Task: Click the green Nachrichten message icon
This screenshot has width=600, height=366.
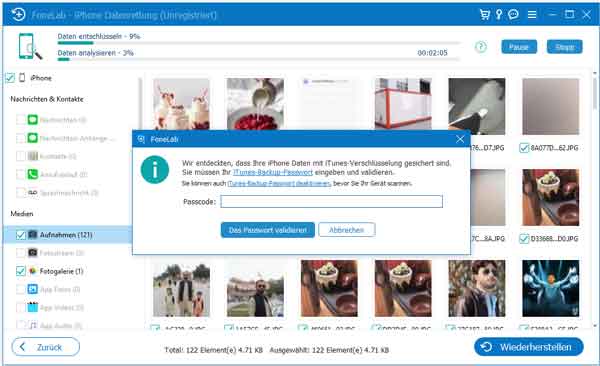Action: point(33,120)
